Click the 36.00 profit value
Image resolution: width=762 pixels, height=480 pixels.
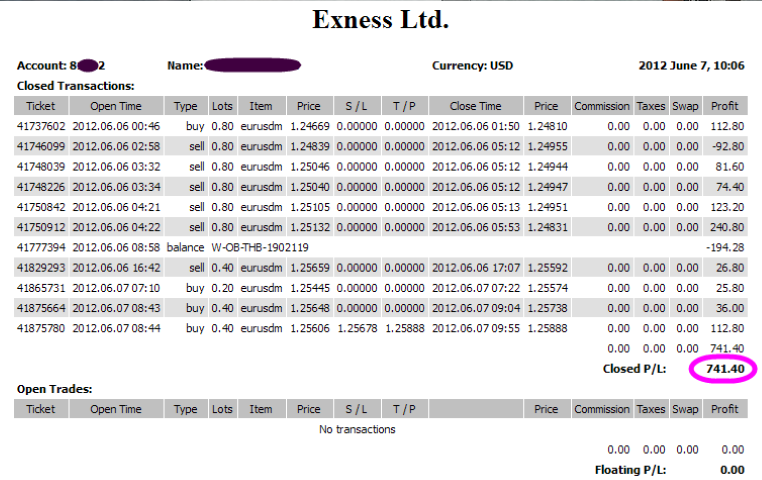pos(729,308)
